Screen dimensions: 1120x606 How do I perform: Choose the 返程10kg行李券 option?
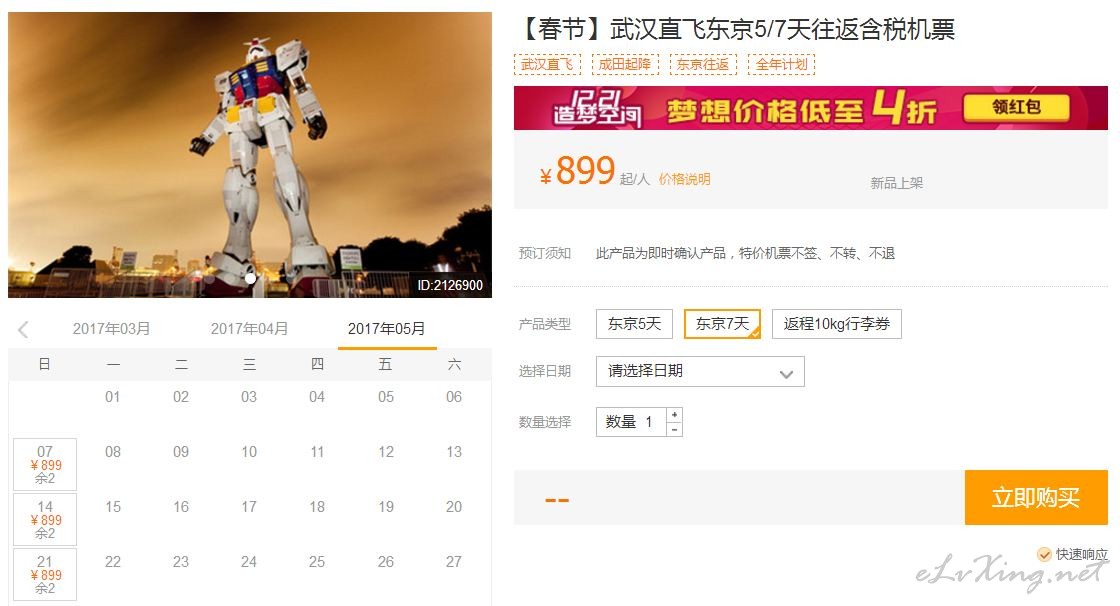click(x=836, y=324)
